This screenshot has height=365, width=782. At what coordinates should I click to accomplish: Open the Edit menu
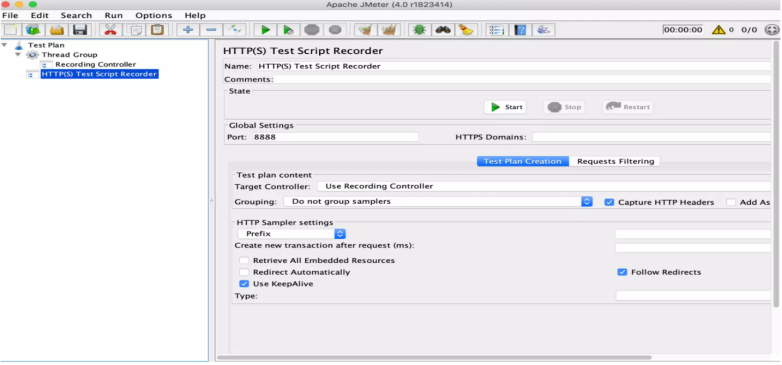point(39,15)
